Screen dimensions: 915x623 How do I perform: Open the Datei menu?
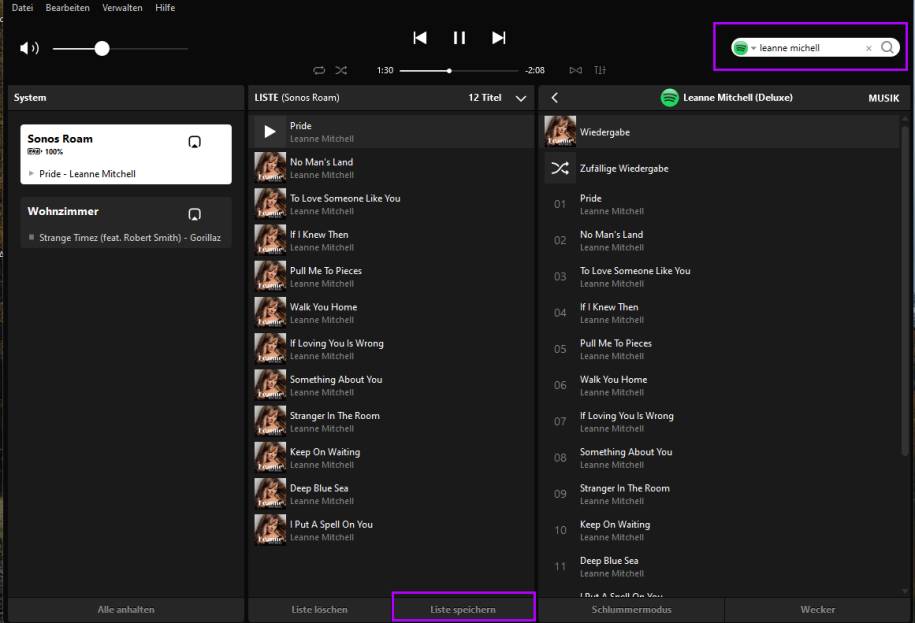click(22, 8)
